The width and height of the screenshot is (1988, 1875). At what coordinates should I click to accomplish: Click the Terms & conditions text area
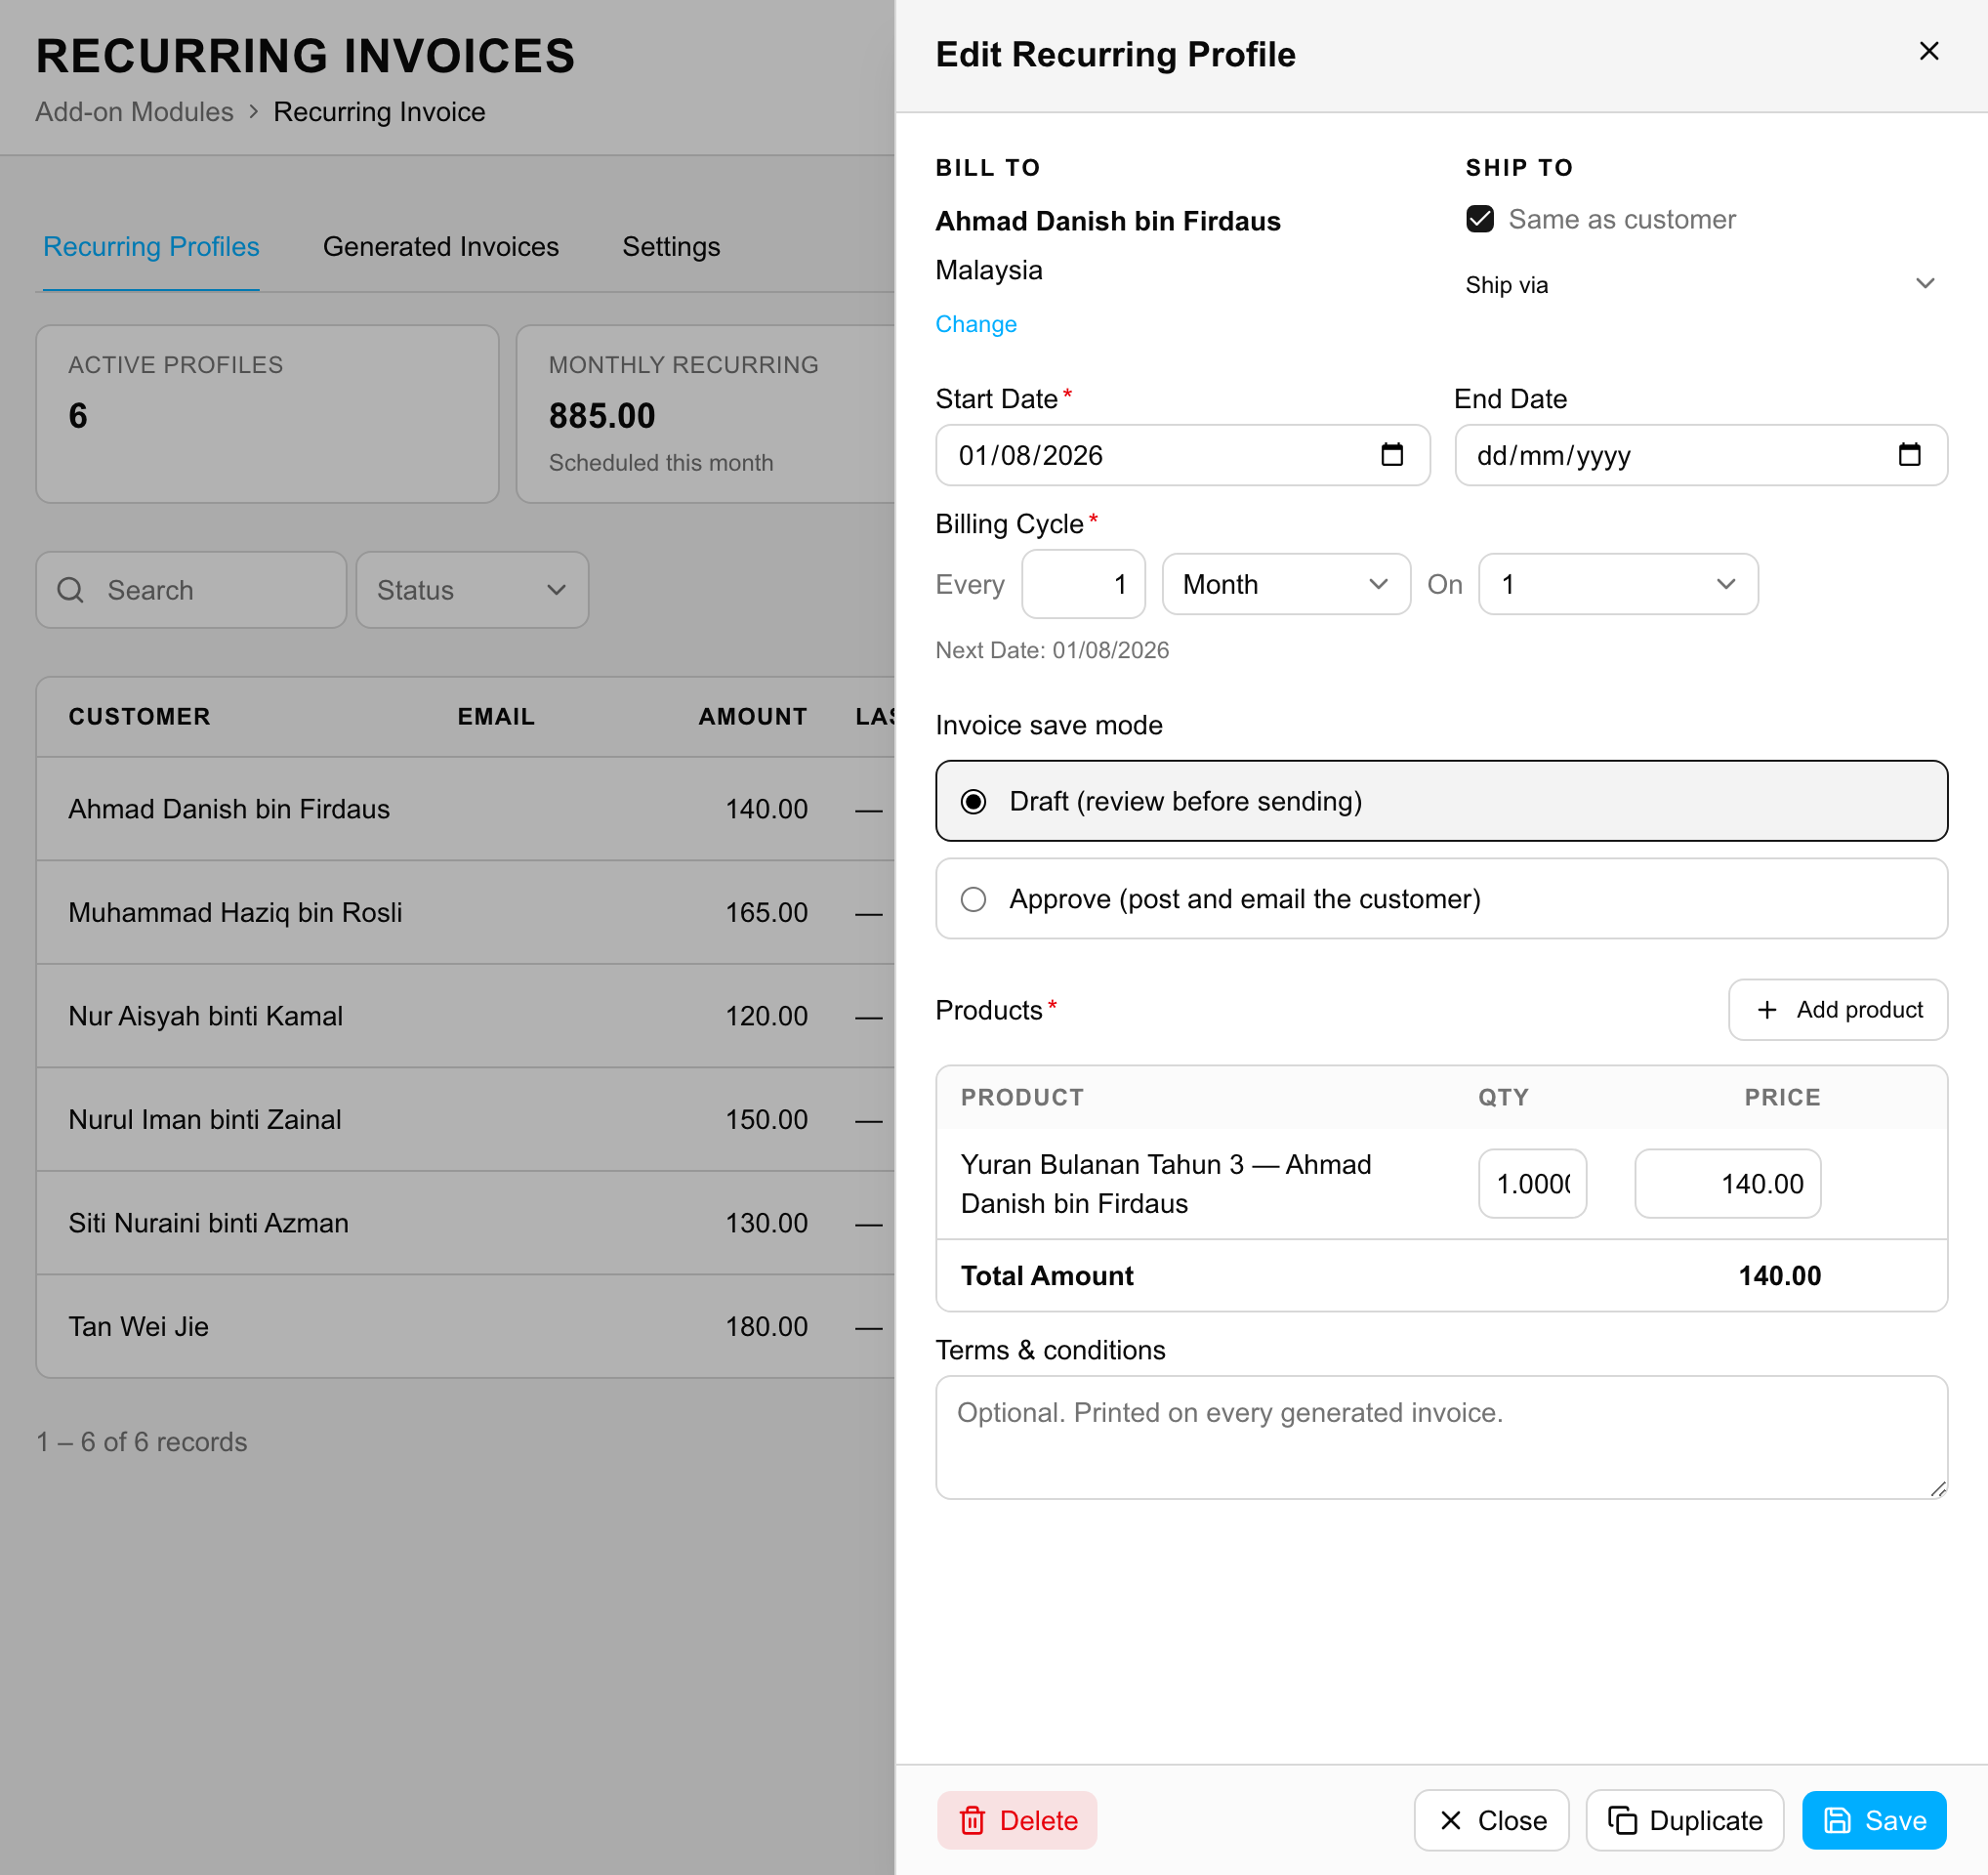(x=1441, y=1437)
